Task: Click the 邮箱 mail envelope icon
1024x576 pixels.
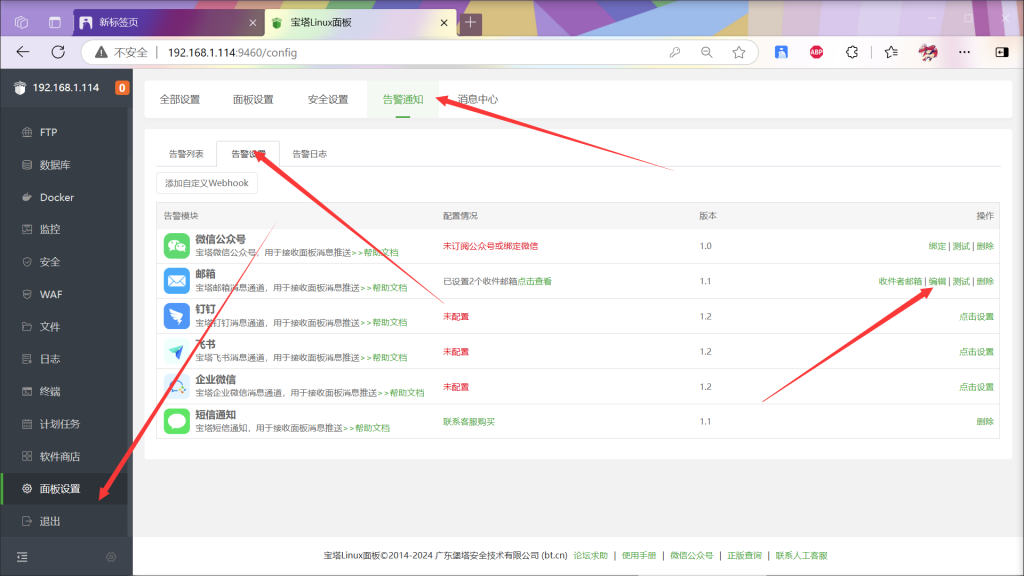Action: click(x=176, y=281)
